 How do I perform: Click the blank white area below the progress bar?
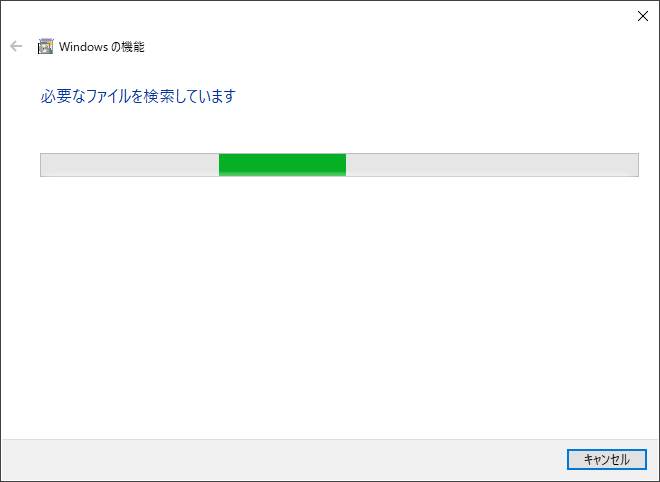pos(330,307)
